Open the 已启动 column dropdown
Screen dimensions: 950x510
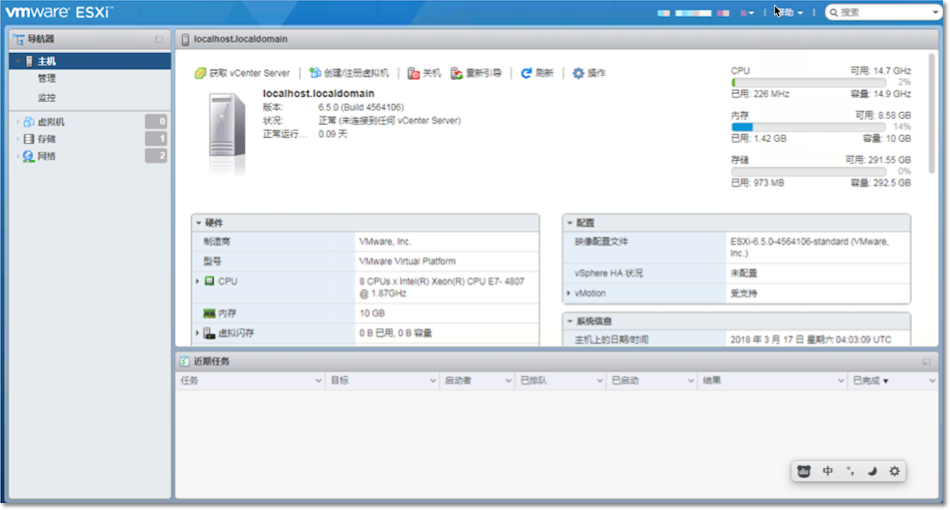pos(691,381)
